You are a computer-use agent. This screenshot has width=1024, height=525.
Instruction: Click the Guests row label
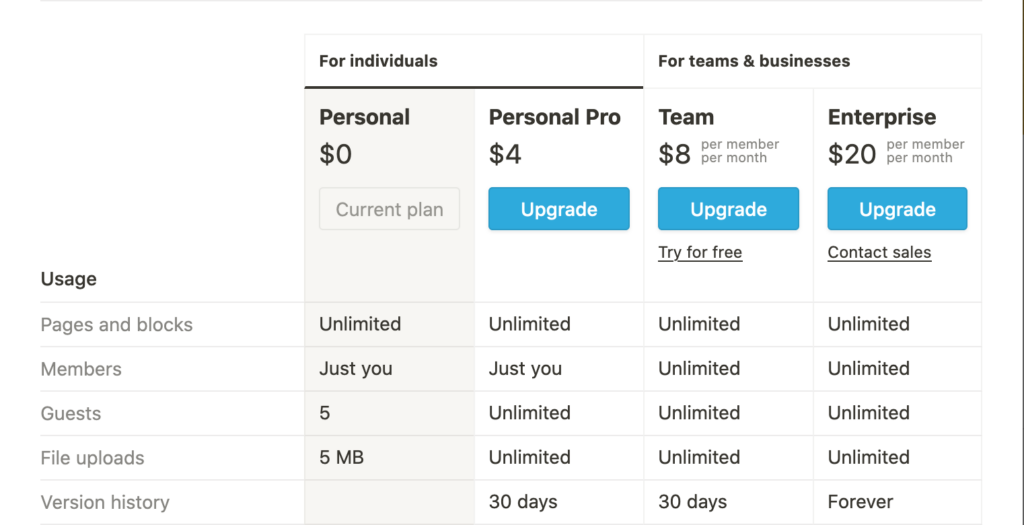pyautogui.click(x=71, y=413)
